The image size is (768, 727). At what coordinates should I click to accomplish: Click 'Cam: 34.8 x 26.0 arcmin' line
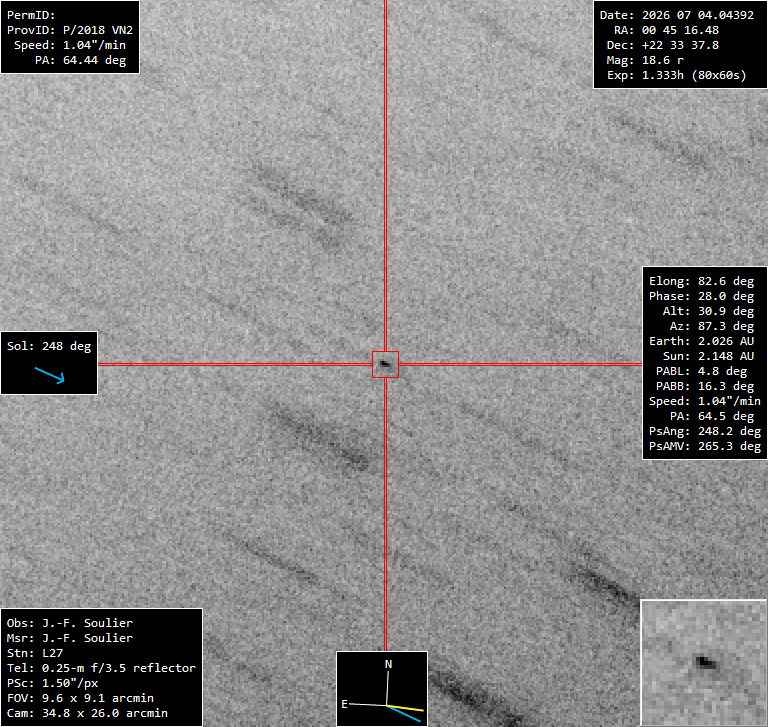[x=87, y=713]
